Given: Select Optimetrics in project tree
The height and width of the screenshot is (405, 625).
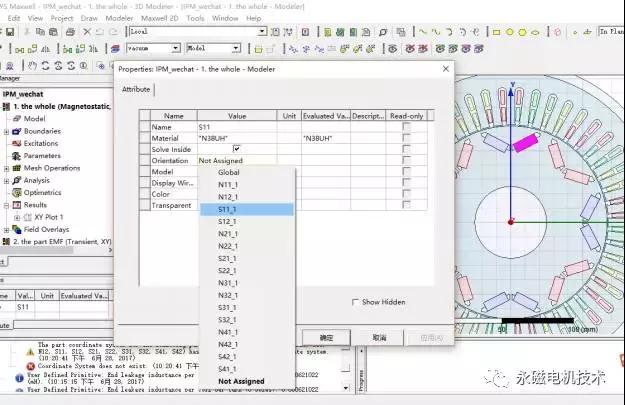Looking at the screenshot, I should (x=42, y=193).
